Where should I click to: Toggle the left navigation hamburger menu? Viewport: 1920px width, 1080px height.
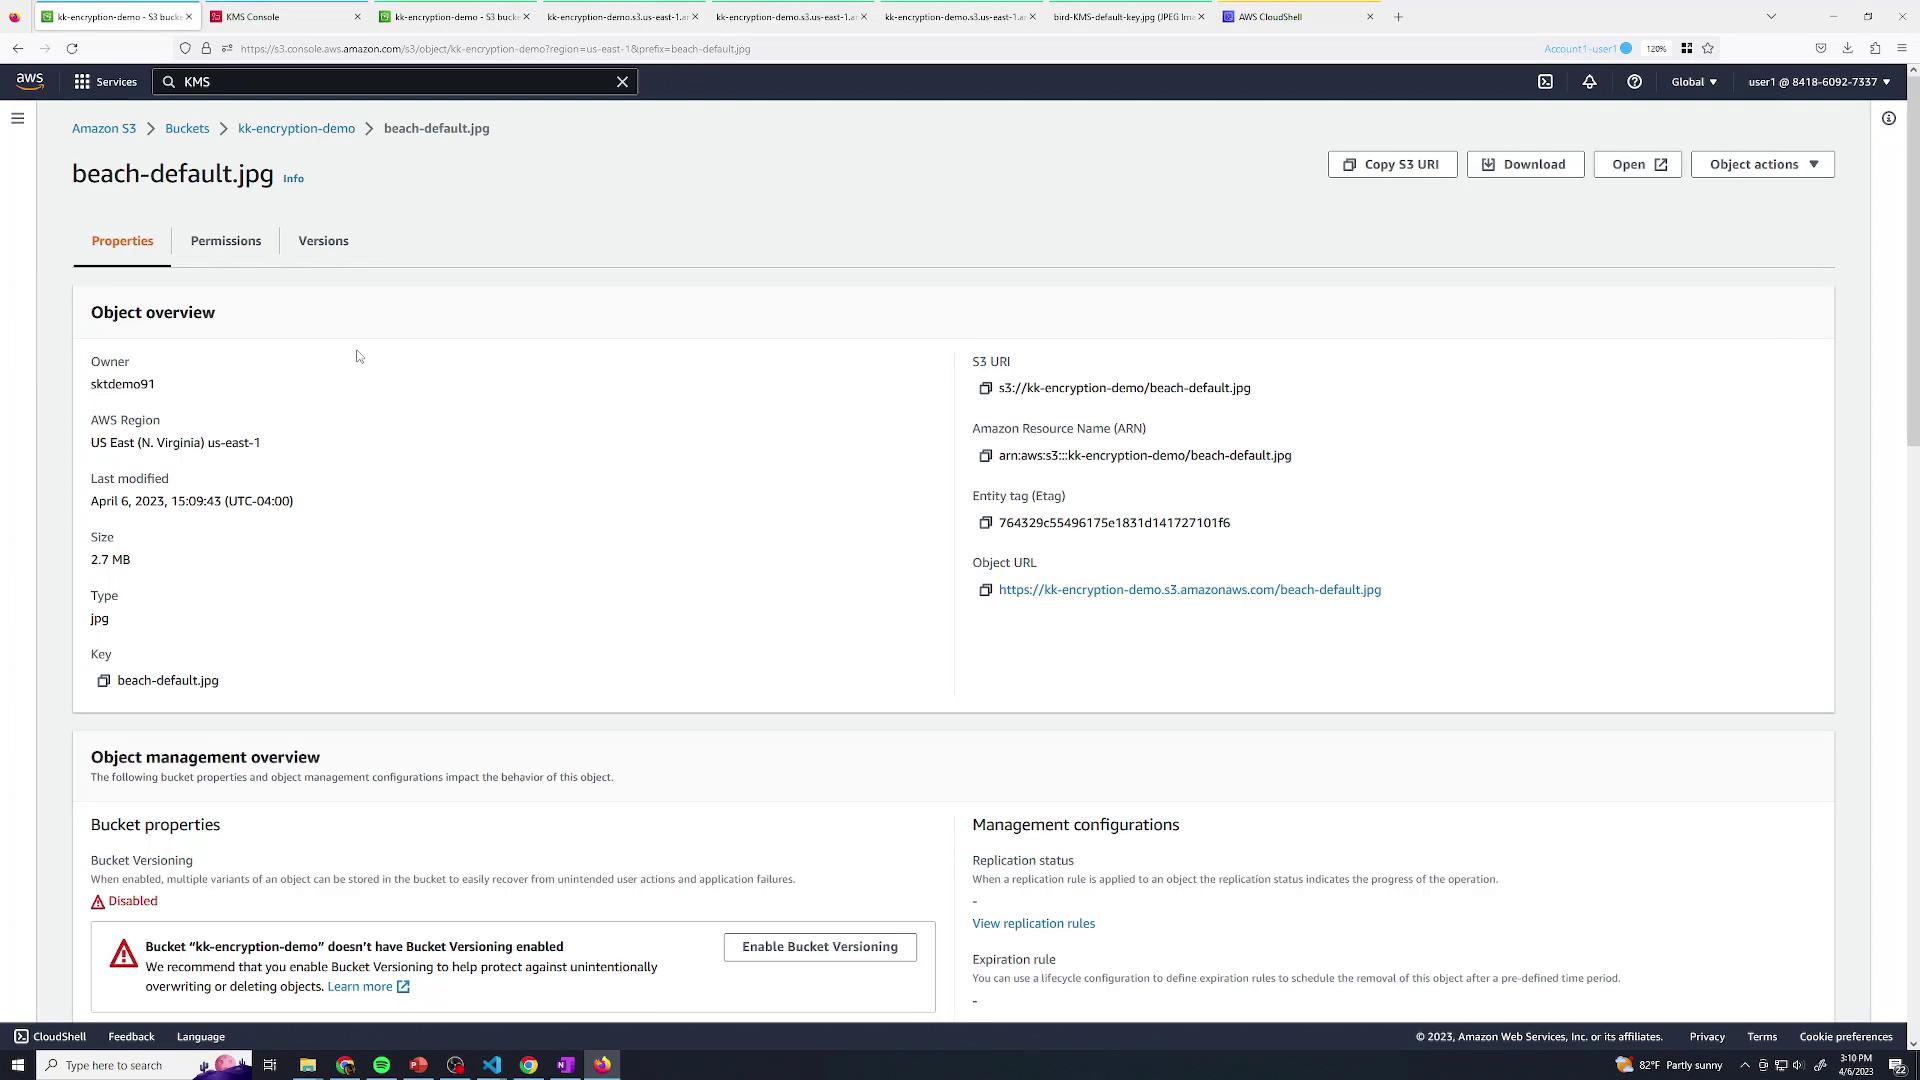pyautogui.click(x=17, y=119)
